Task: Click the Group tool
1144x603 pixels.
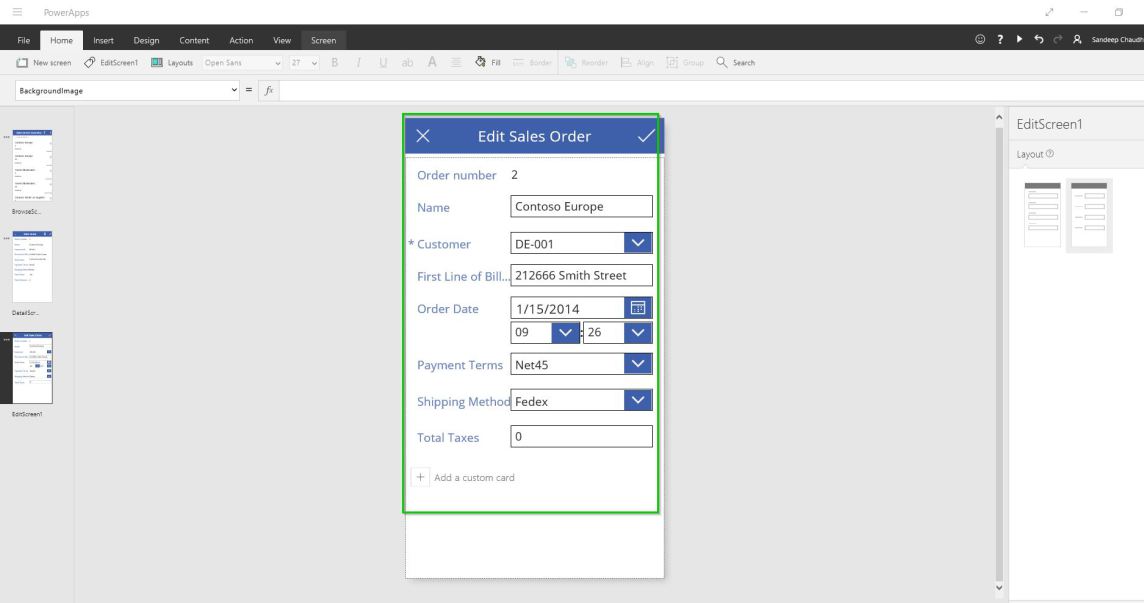Action: click(x=684, y=63)
